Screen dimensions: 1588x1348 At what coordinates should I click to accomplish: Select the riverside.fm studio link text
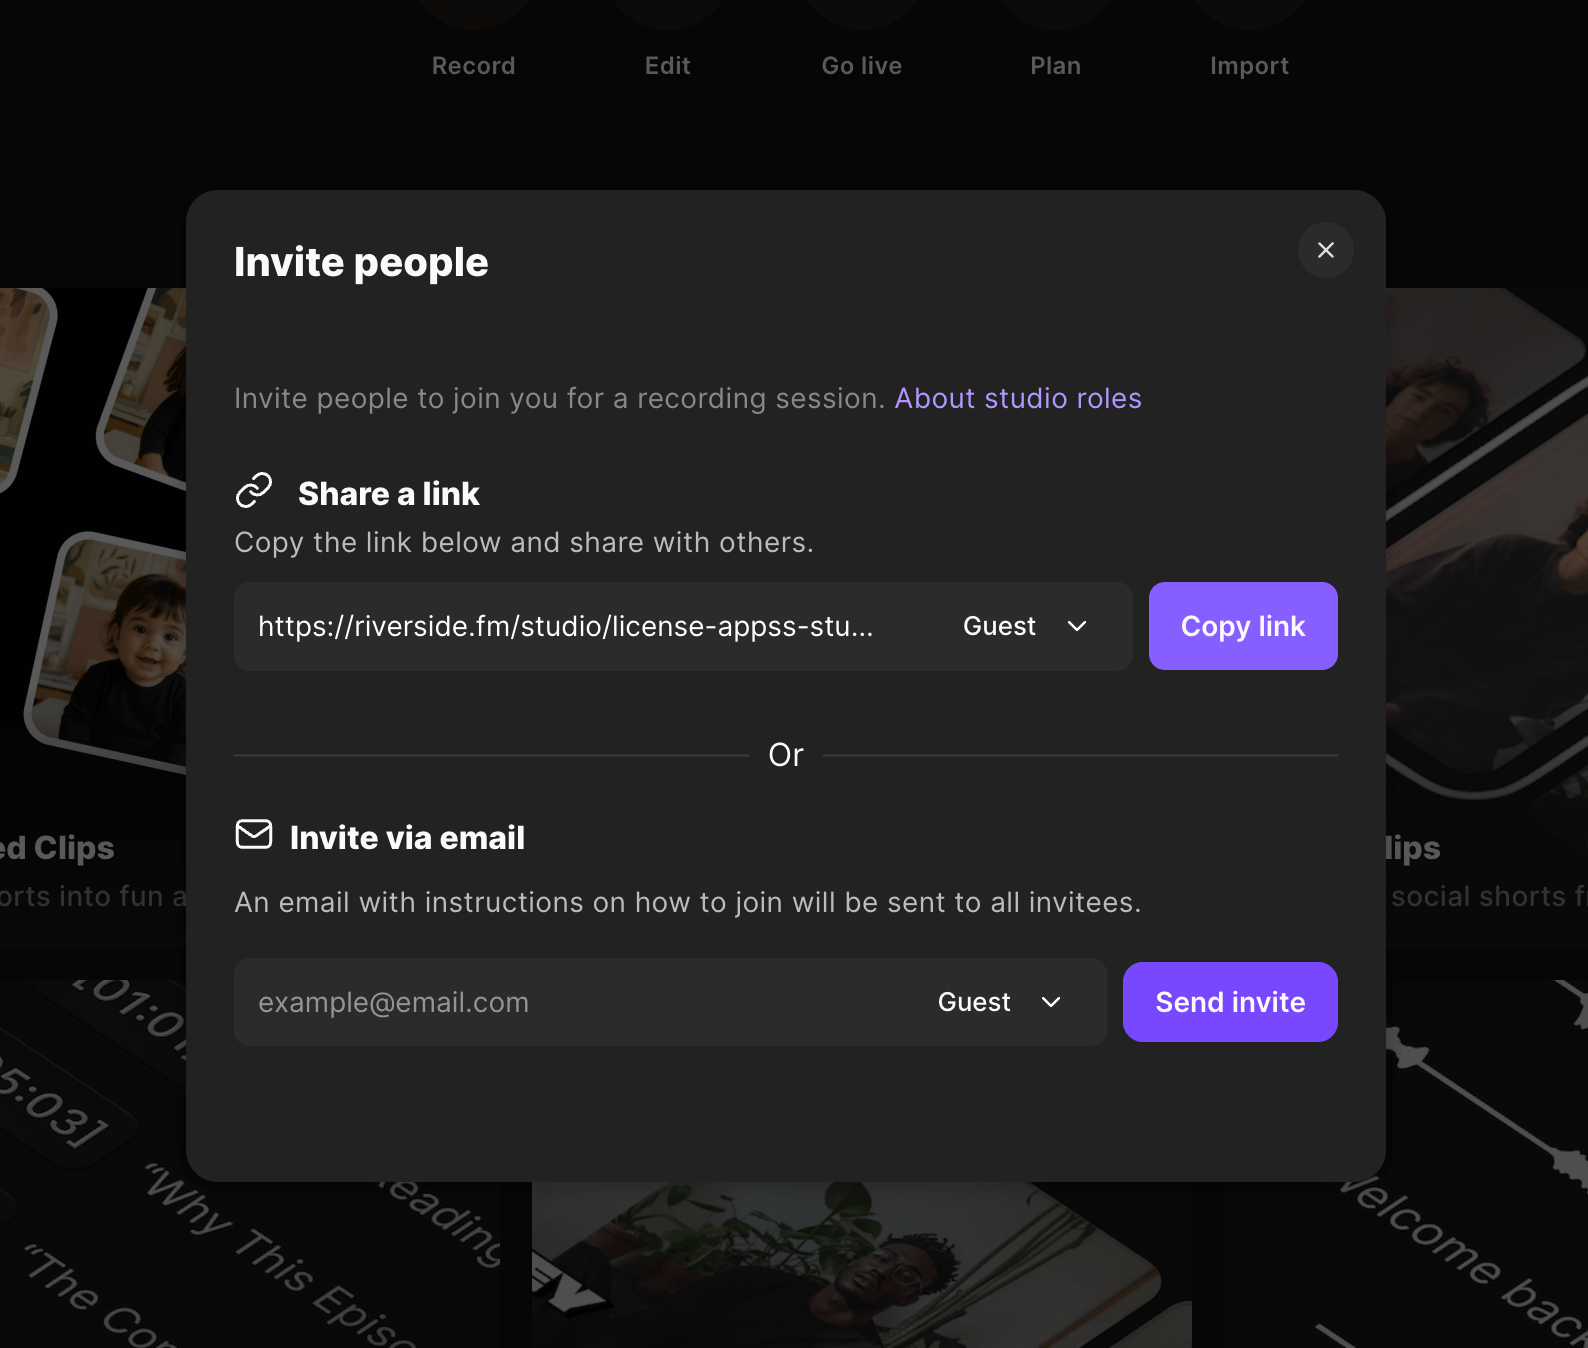point(566,626)
